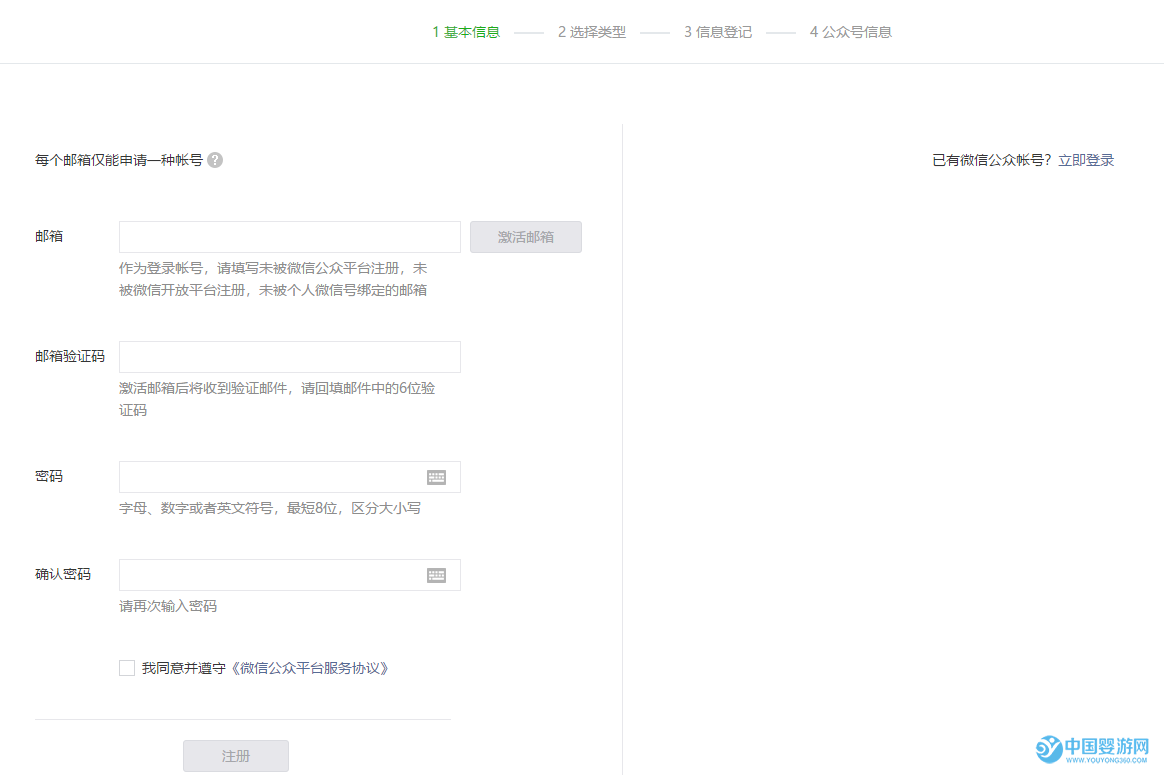Click the keyboard icon in the 密码 field
Viewport: 1164px width, 775px height.
(x=437, y=476)
